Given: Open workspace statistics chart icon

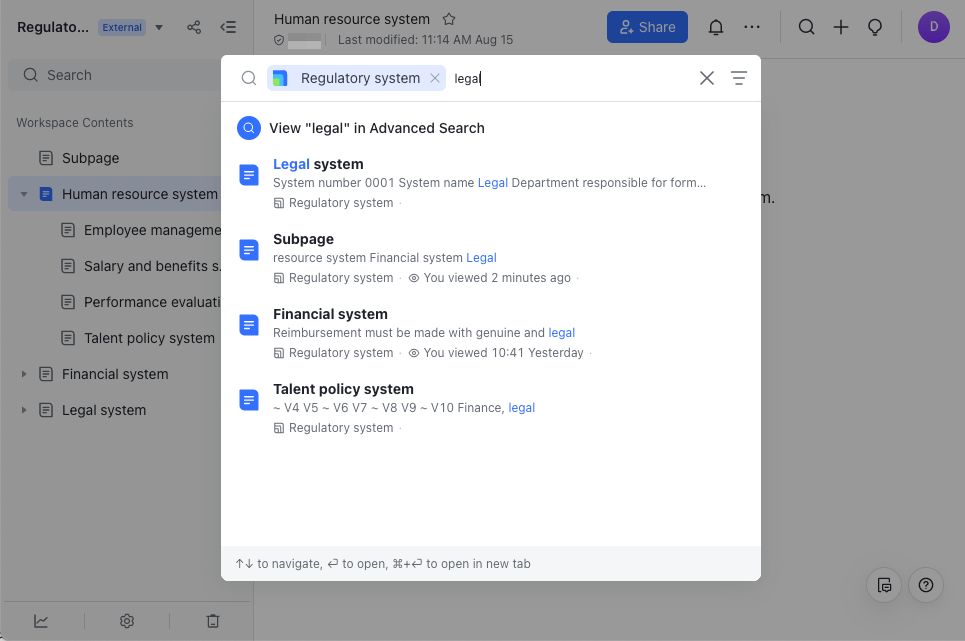Looking at the screenshot, I should pyautogui.click(x=41, y=621).
